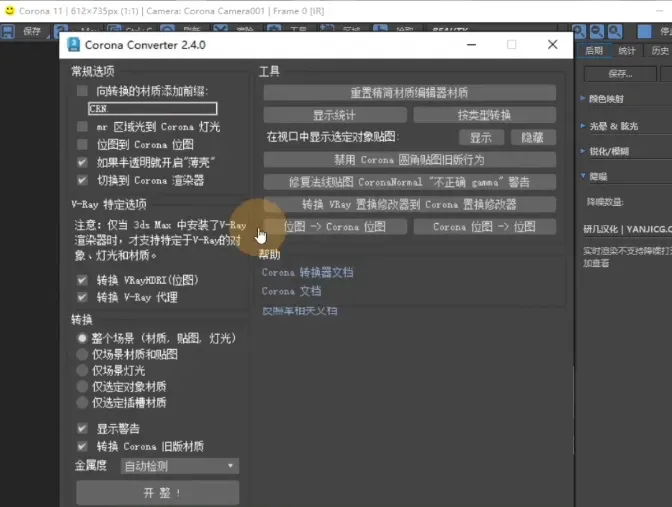Screen dimensions: 672x507
Task: Click 转换 VRay 置换修改器到 Corona 置换修改器
Action: point(410,204)
